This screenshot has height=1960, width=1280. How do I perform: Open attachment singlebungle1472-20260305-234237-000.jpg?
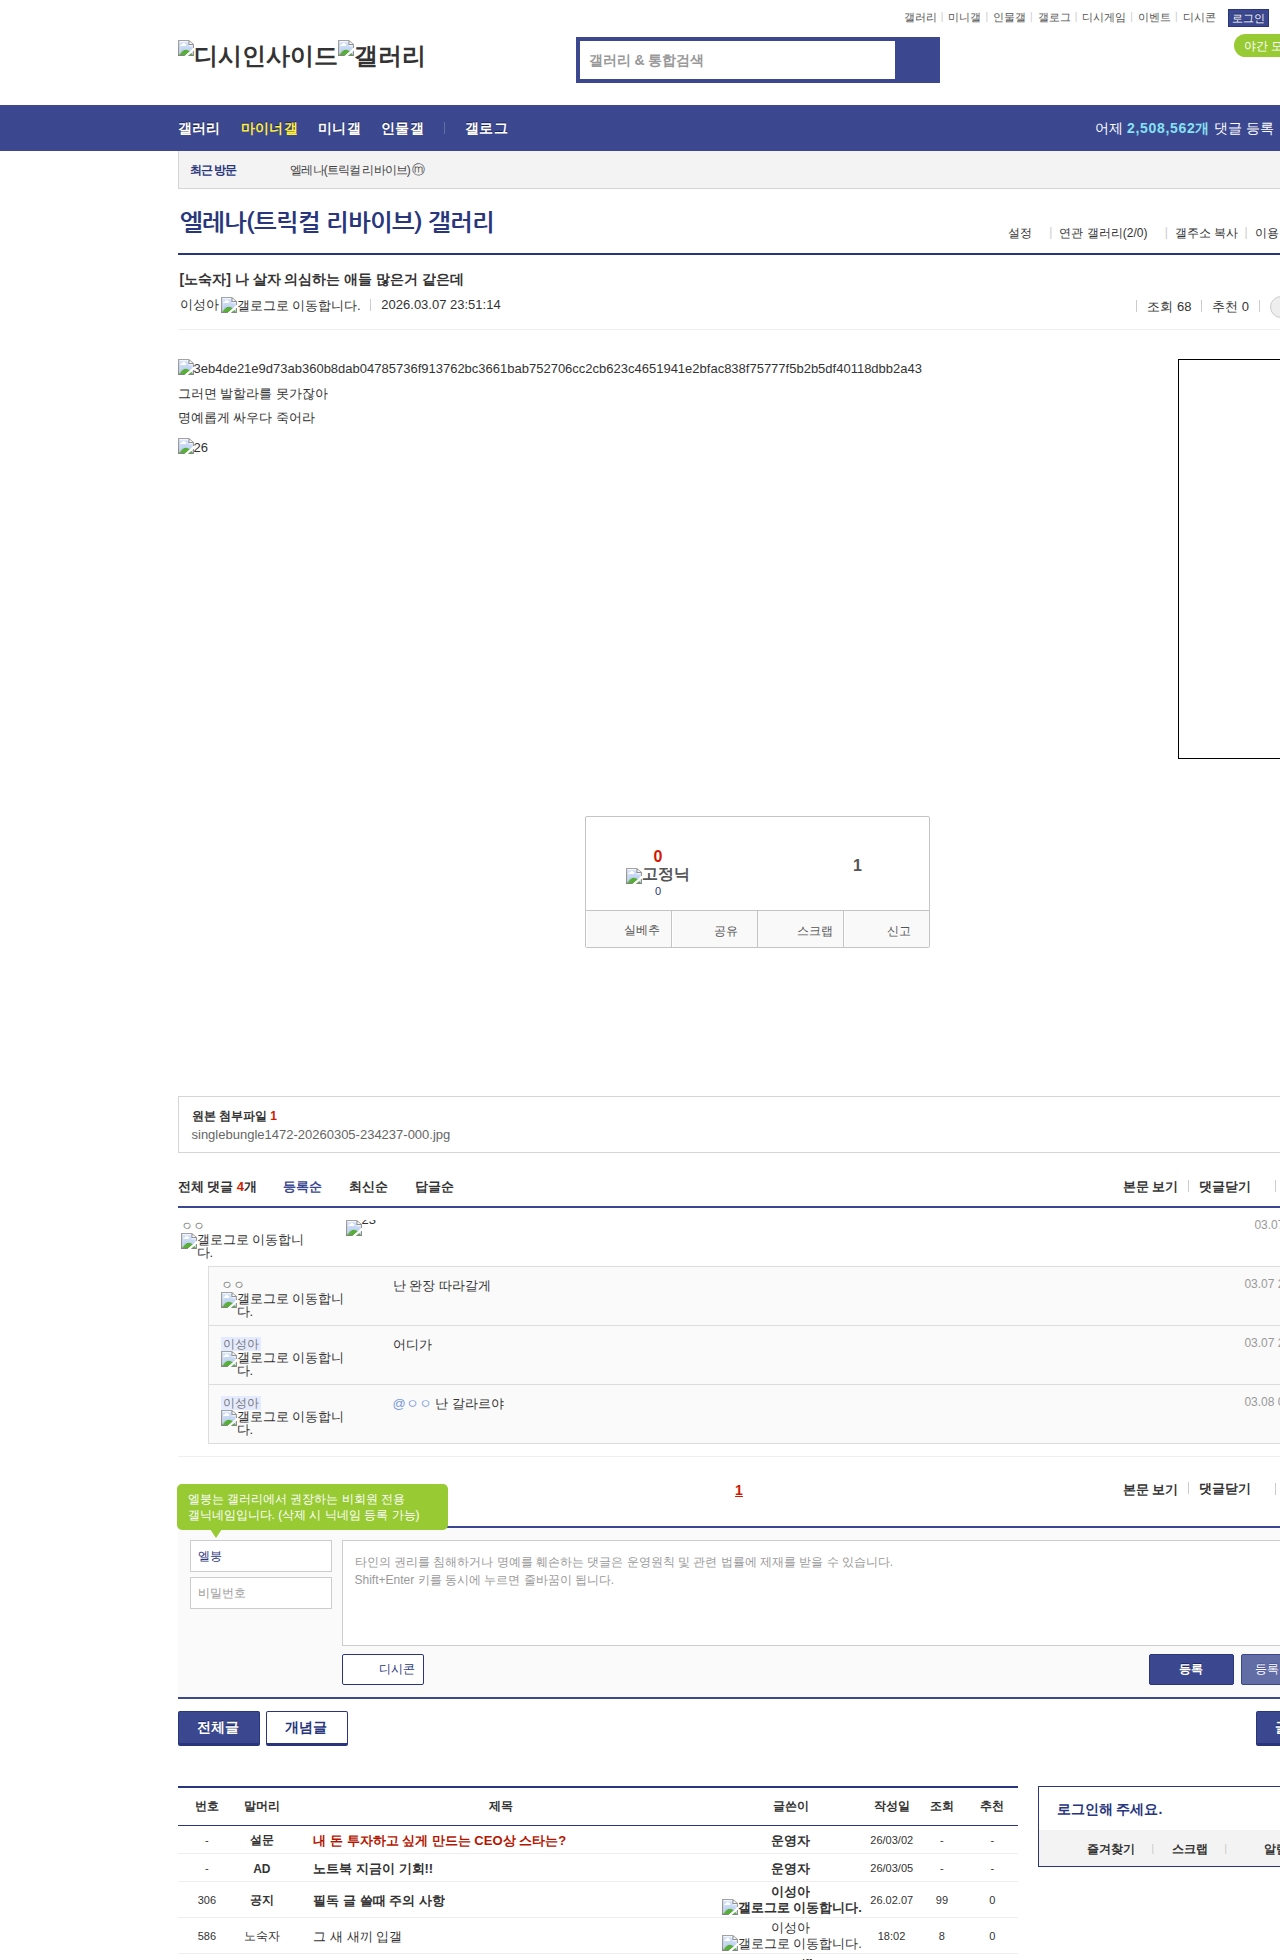click(321, 1135)
